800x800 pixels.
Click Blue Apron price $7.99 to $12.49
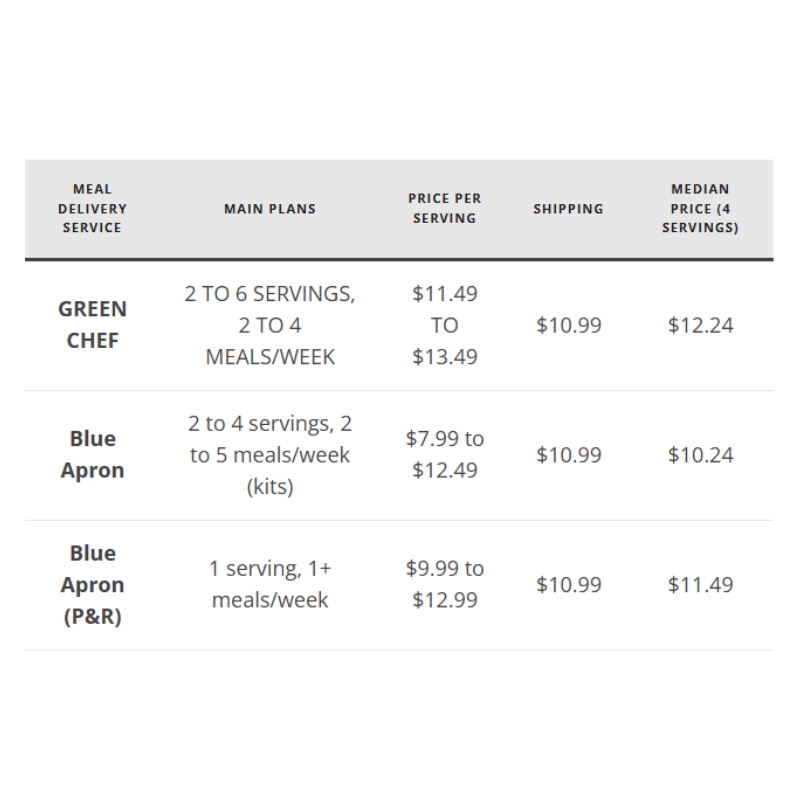[x=444, y=455]
